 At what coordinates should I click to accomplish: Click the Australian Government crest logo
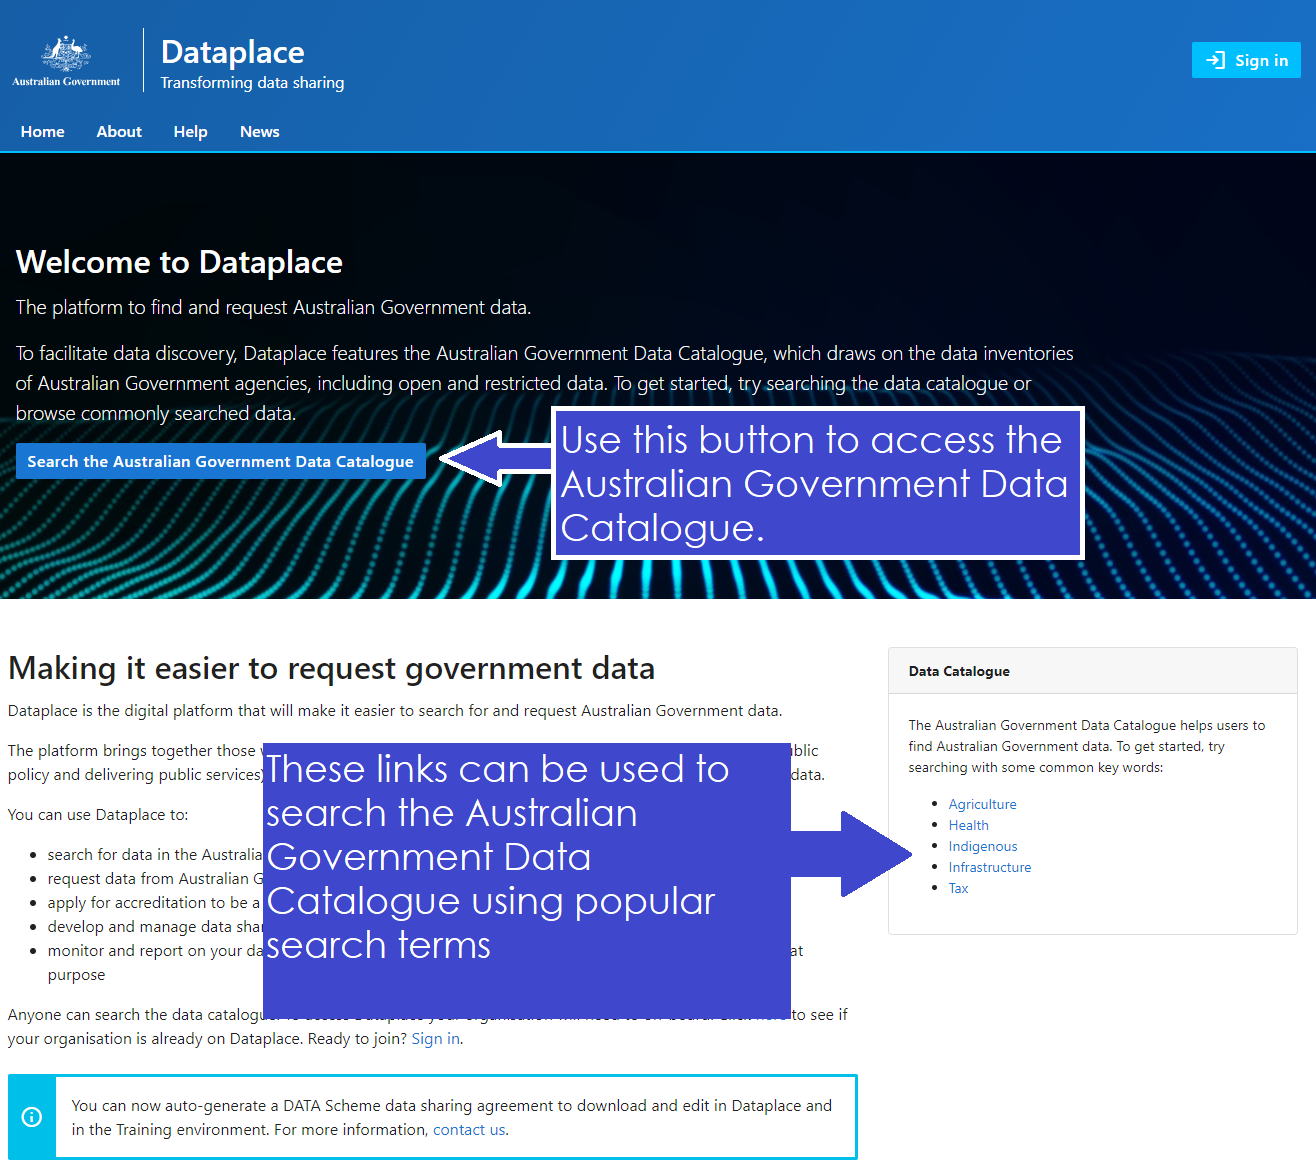[x=66, y=61]
